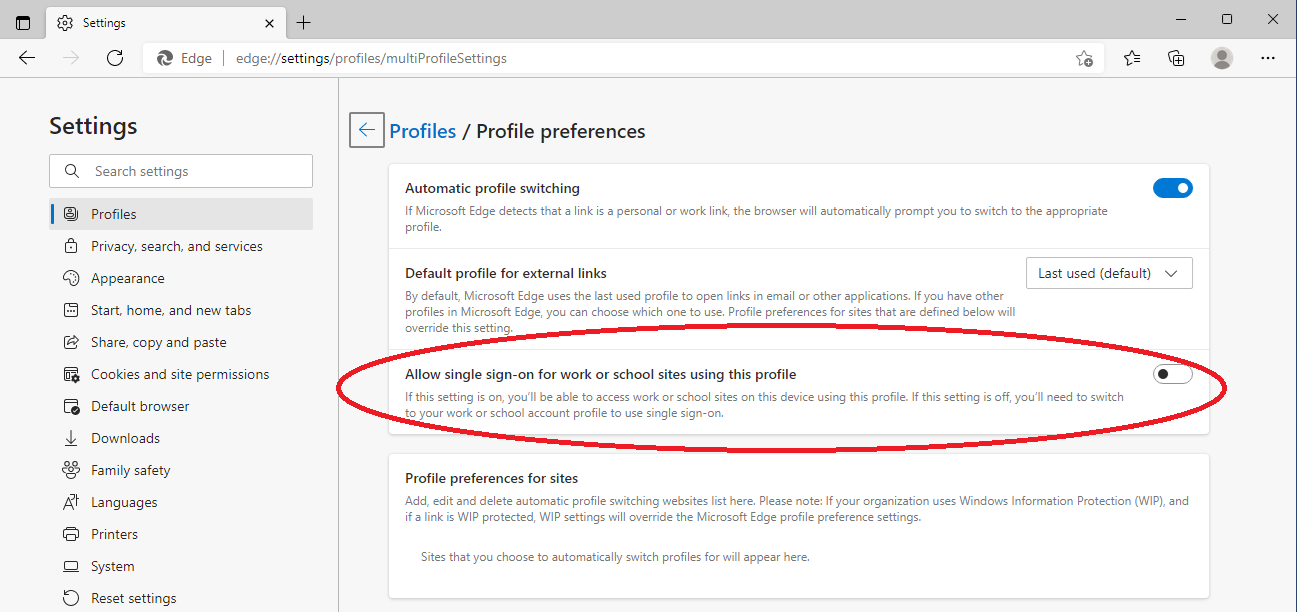Turn off Automatic profile switching toggle
Screen dimensions: 1297x612
(x=1173, y=188)
